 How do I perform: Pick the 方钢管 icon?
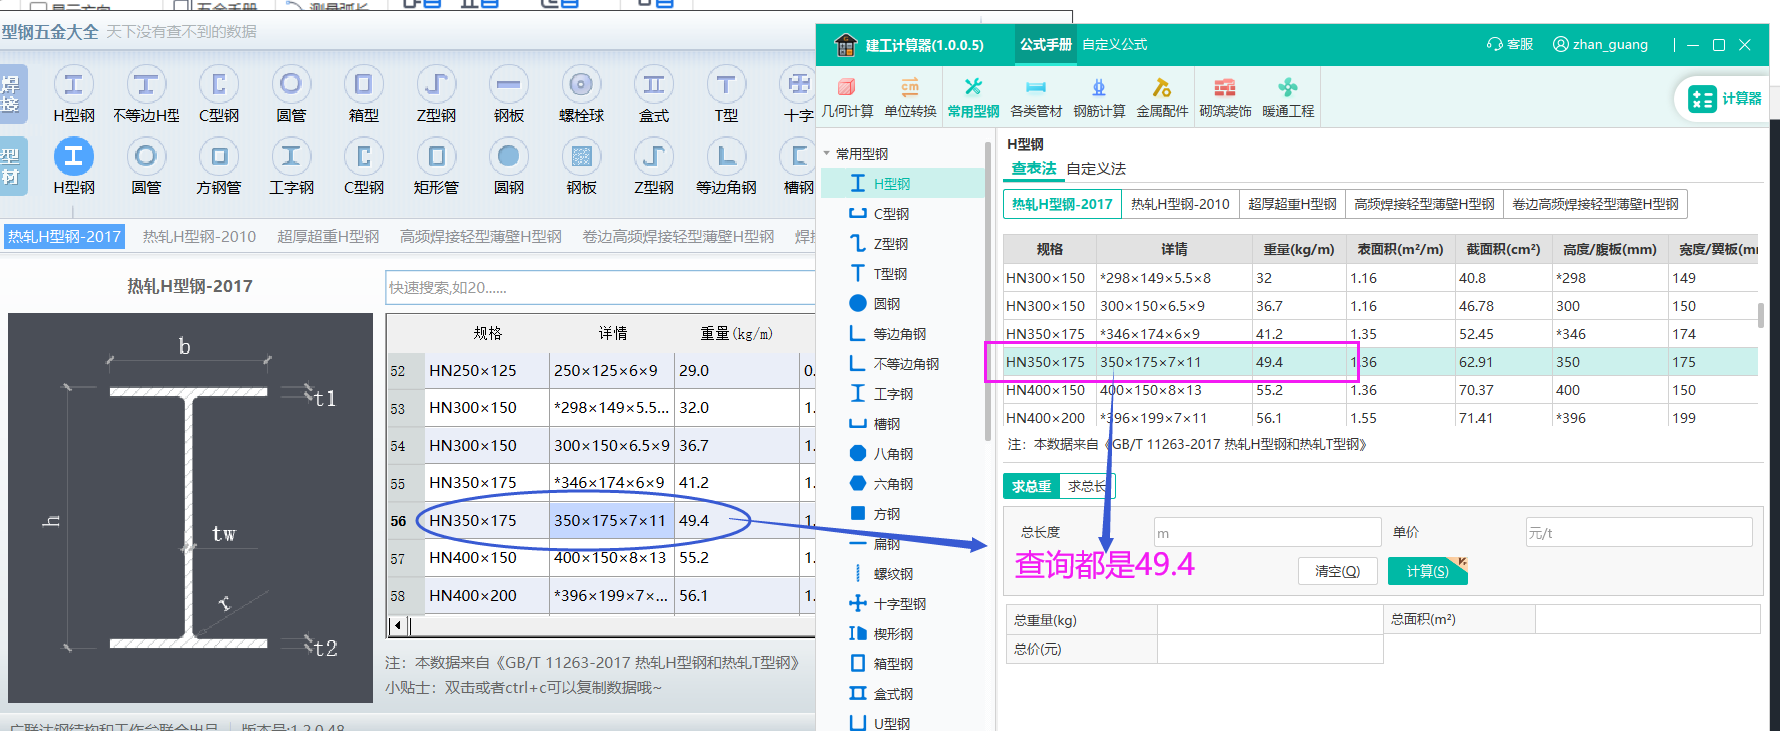[219, 166]
